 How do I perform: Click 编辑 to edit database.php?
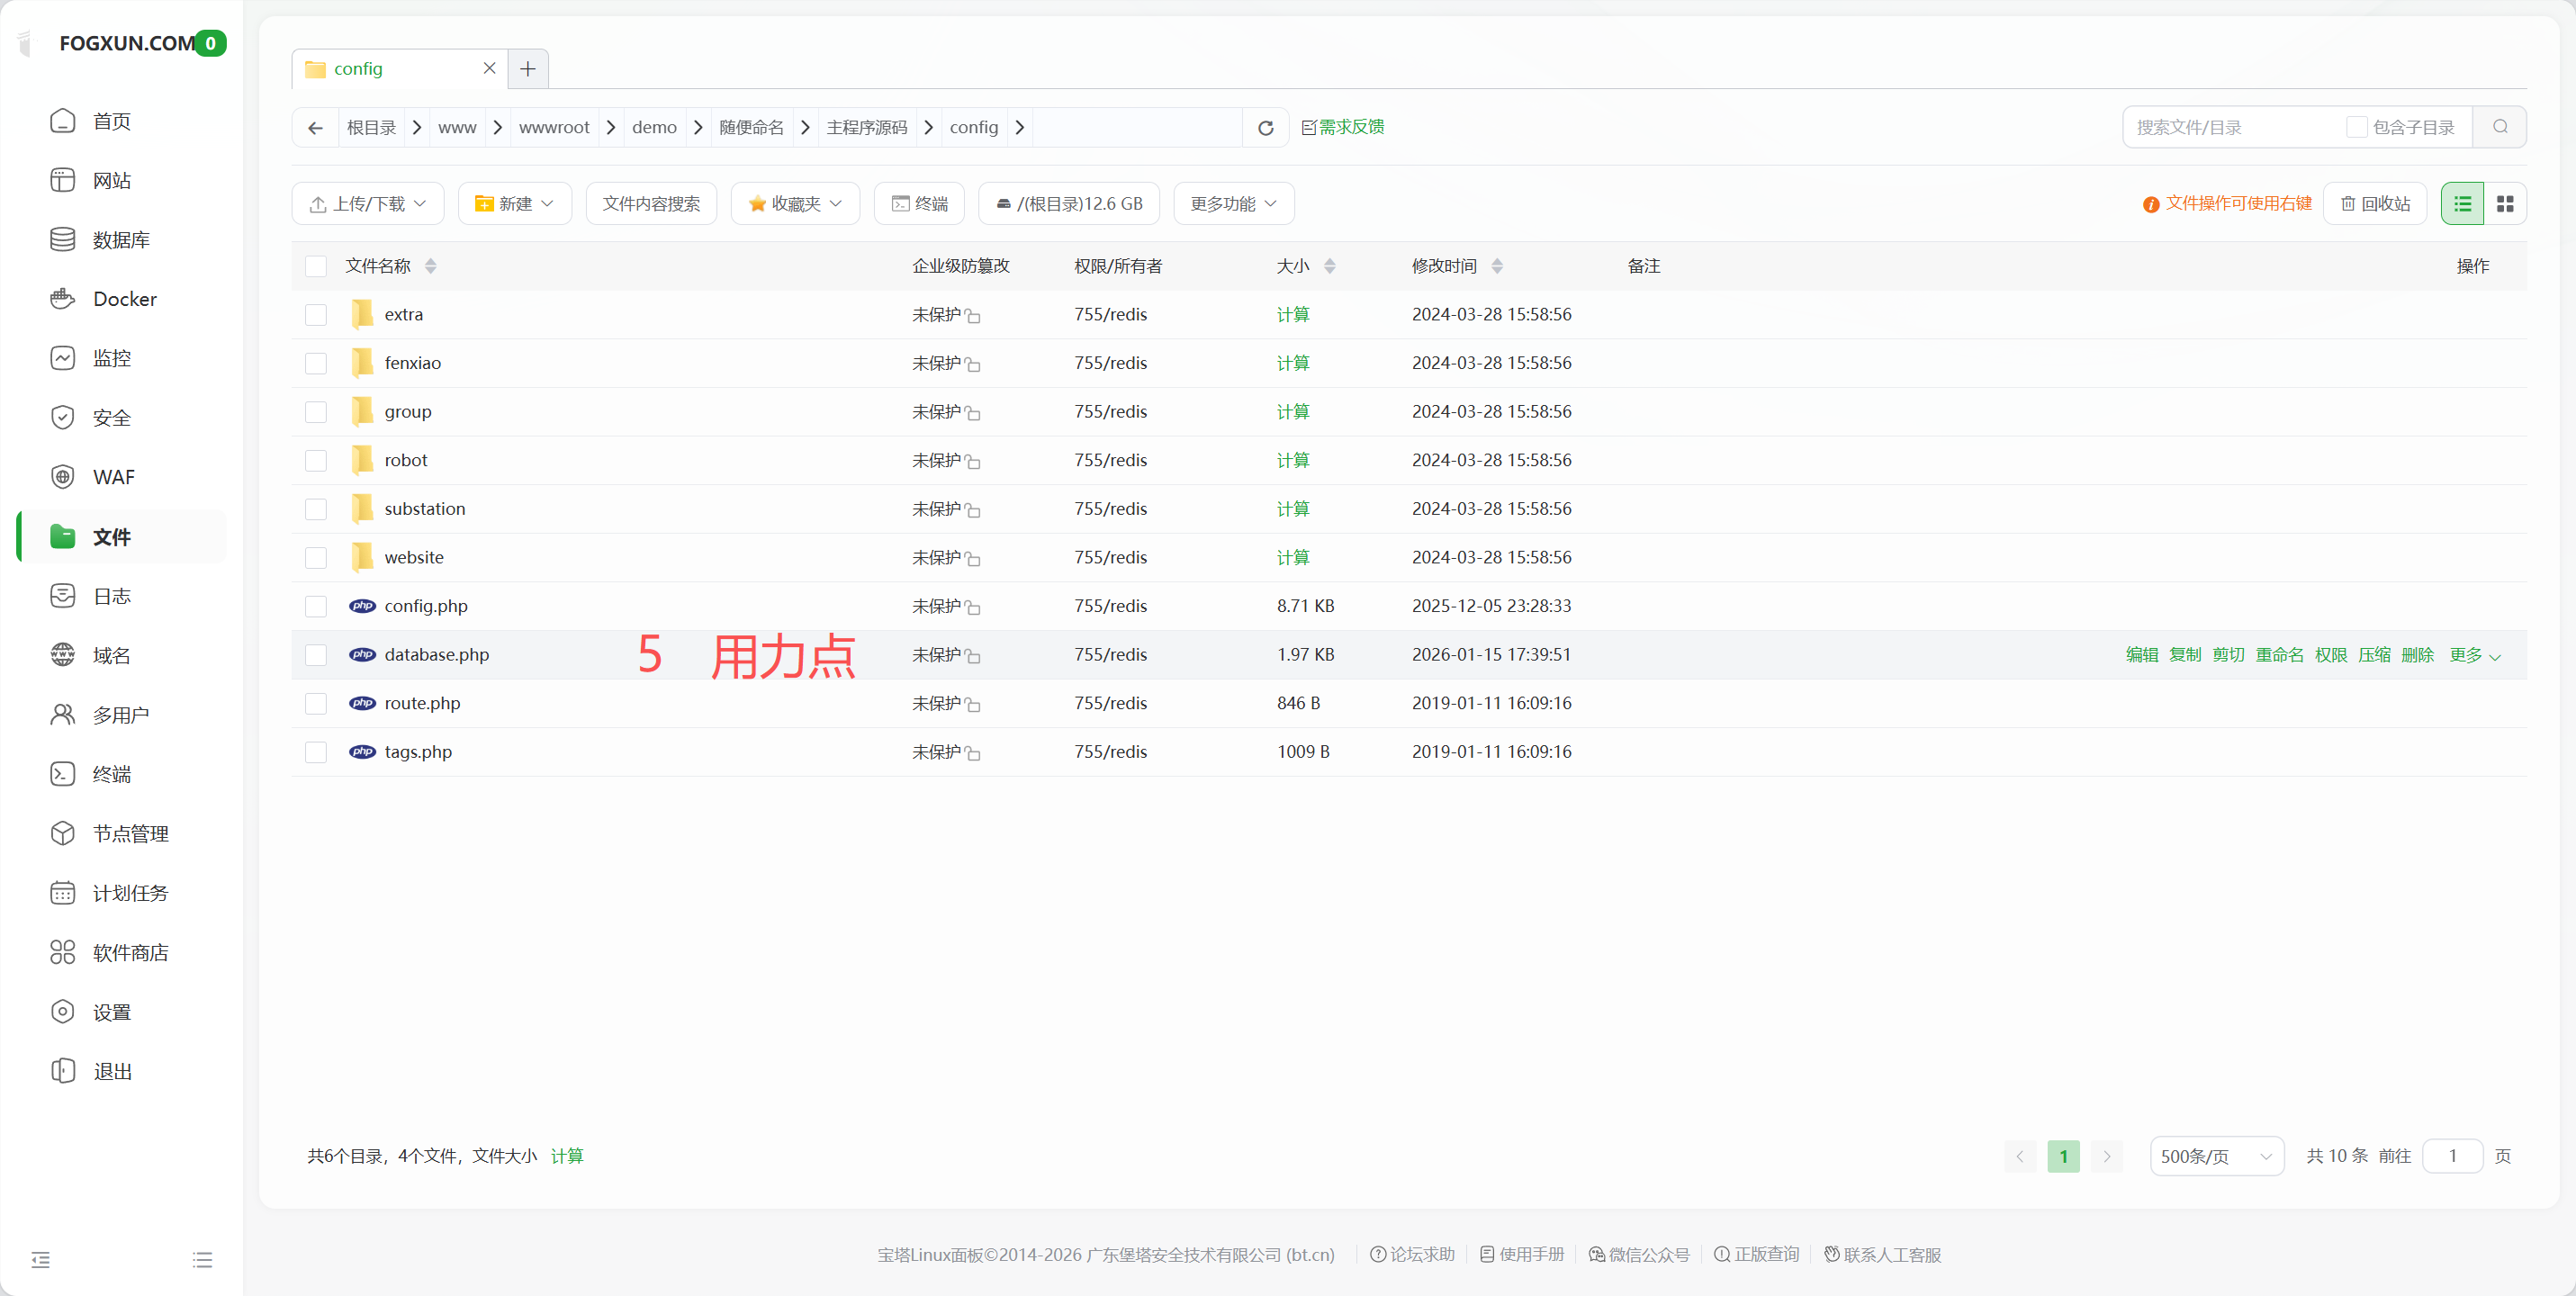point(2142,654)
